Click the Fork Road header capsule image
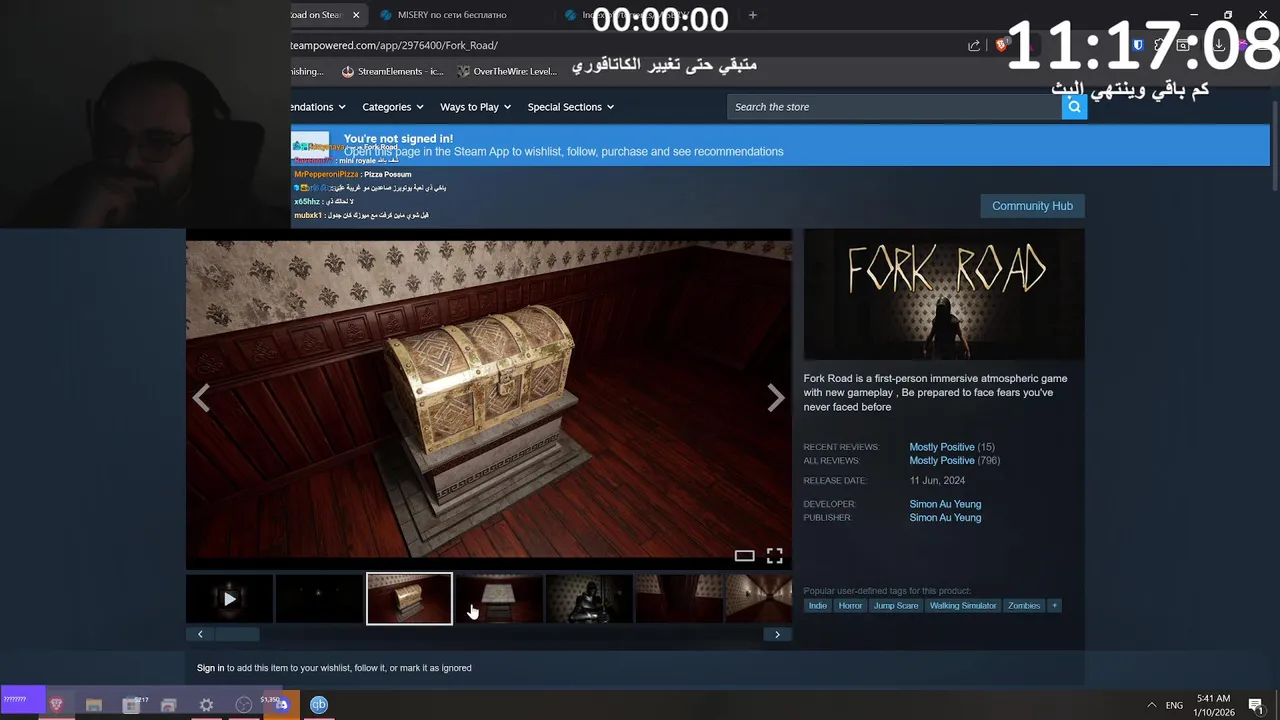Viewport: 1280px width, 720px height. [x=944, y=294]
